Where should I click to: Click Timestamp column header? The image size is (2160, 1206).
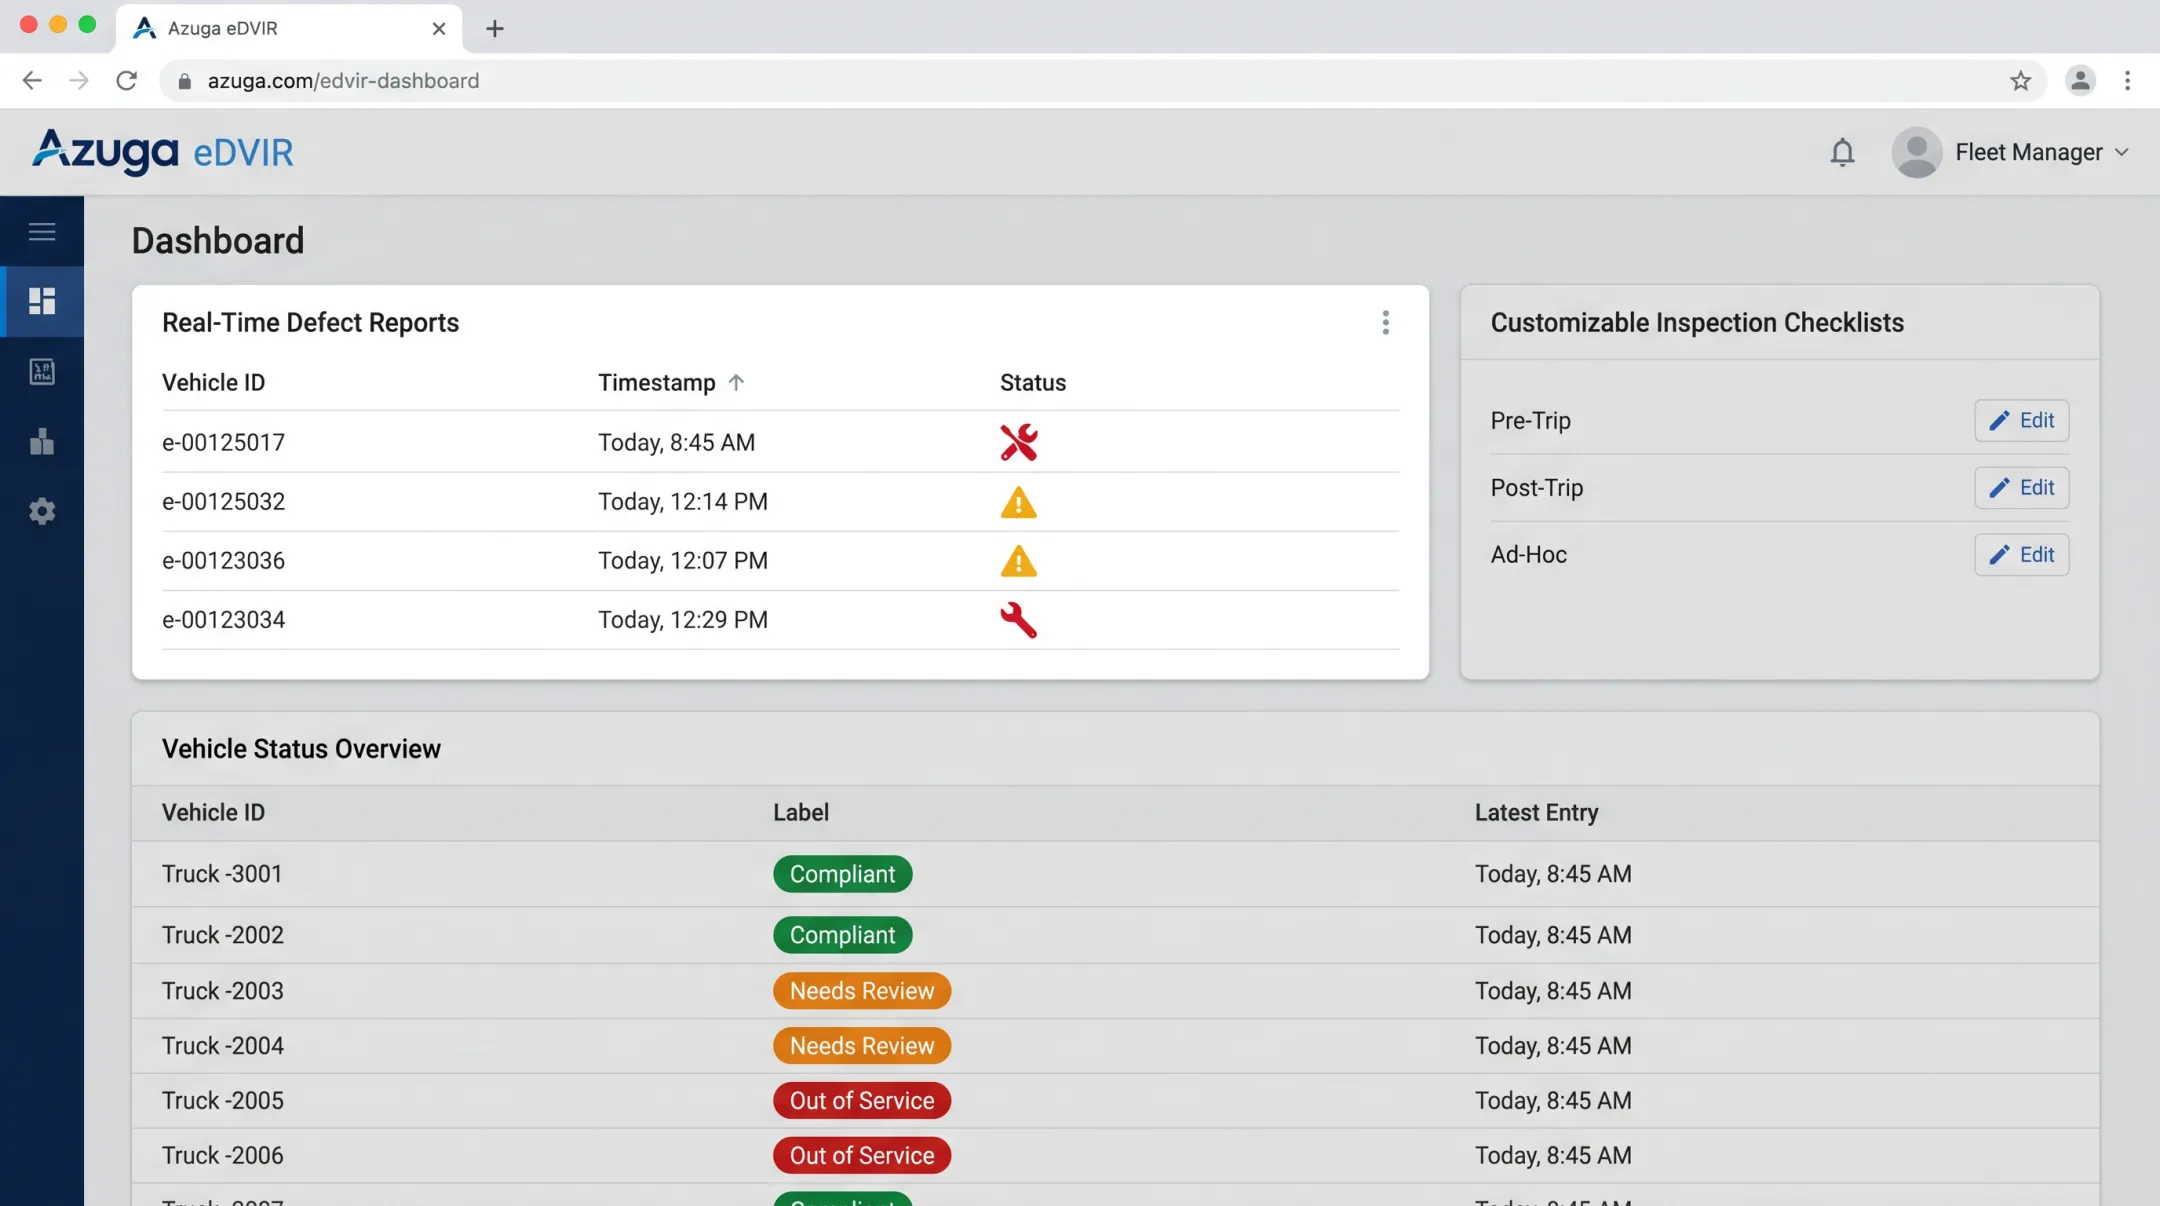(656, 382)
